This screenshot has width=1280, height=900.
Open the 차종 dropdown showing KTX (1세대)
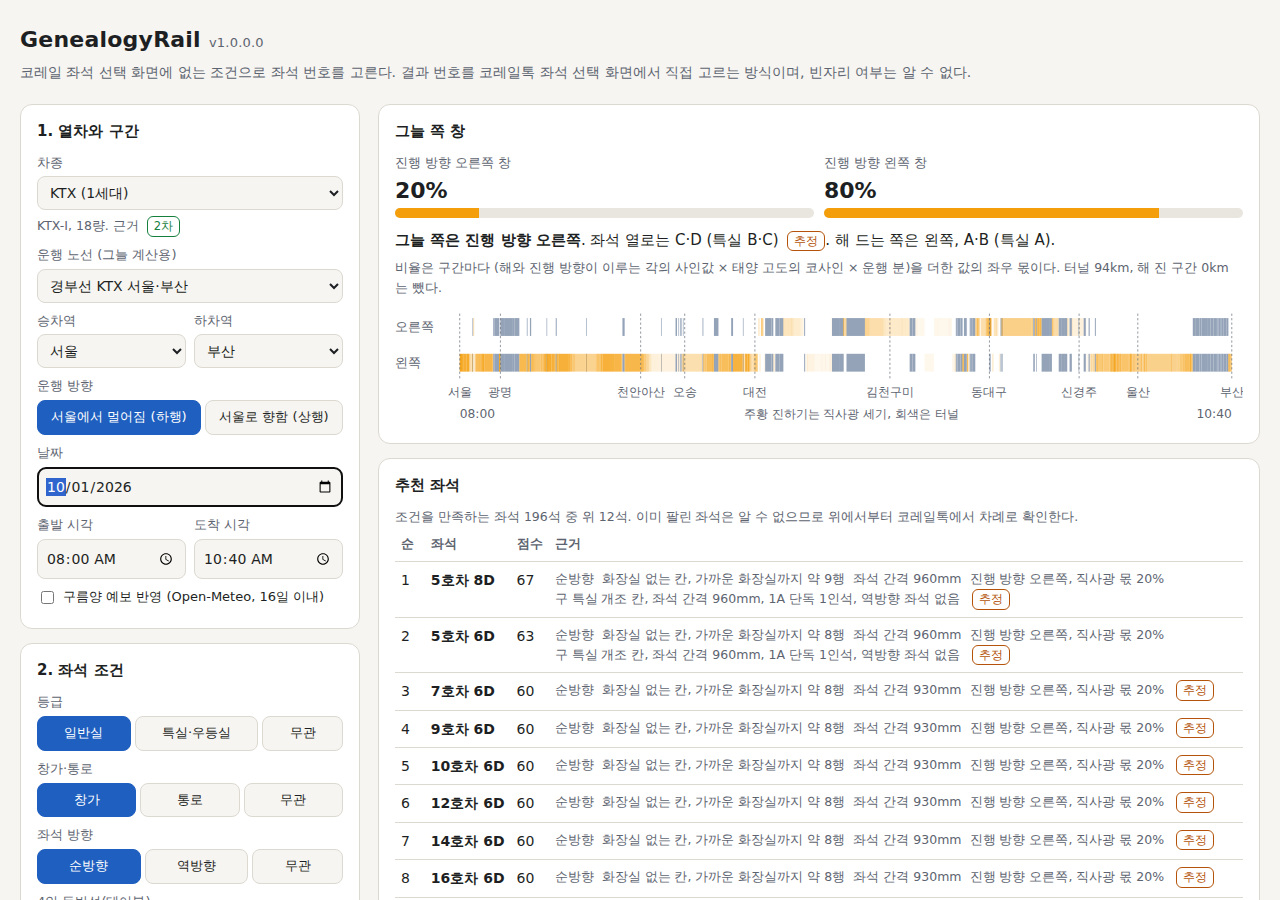(190, 193)
